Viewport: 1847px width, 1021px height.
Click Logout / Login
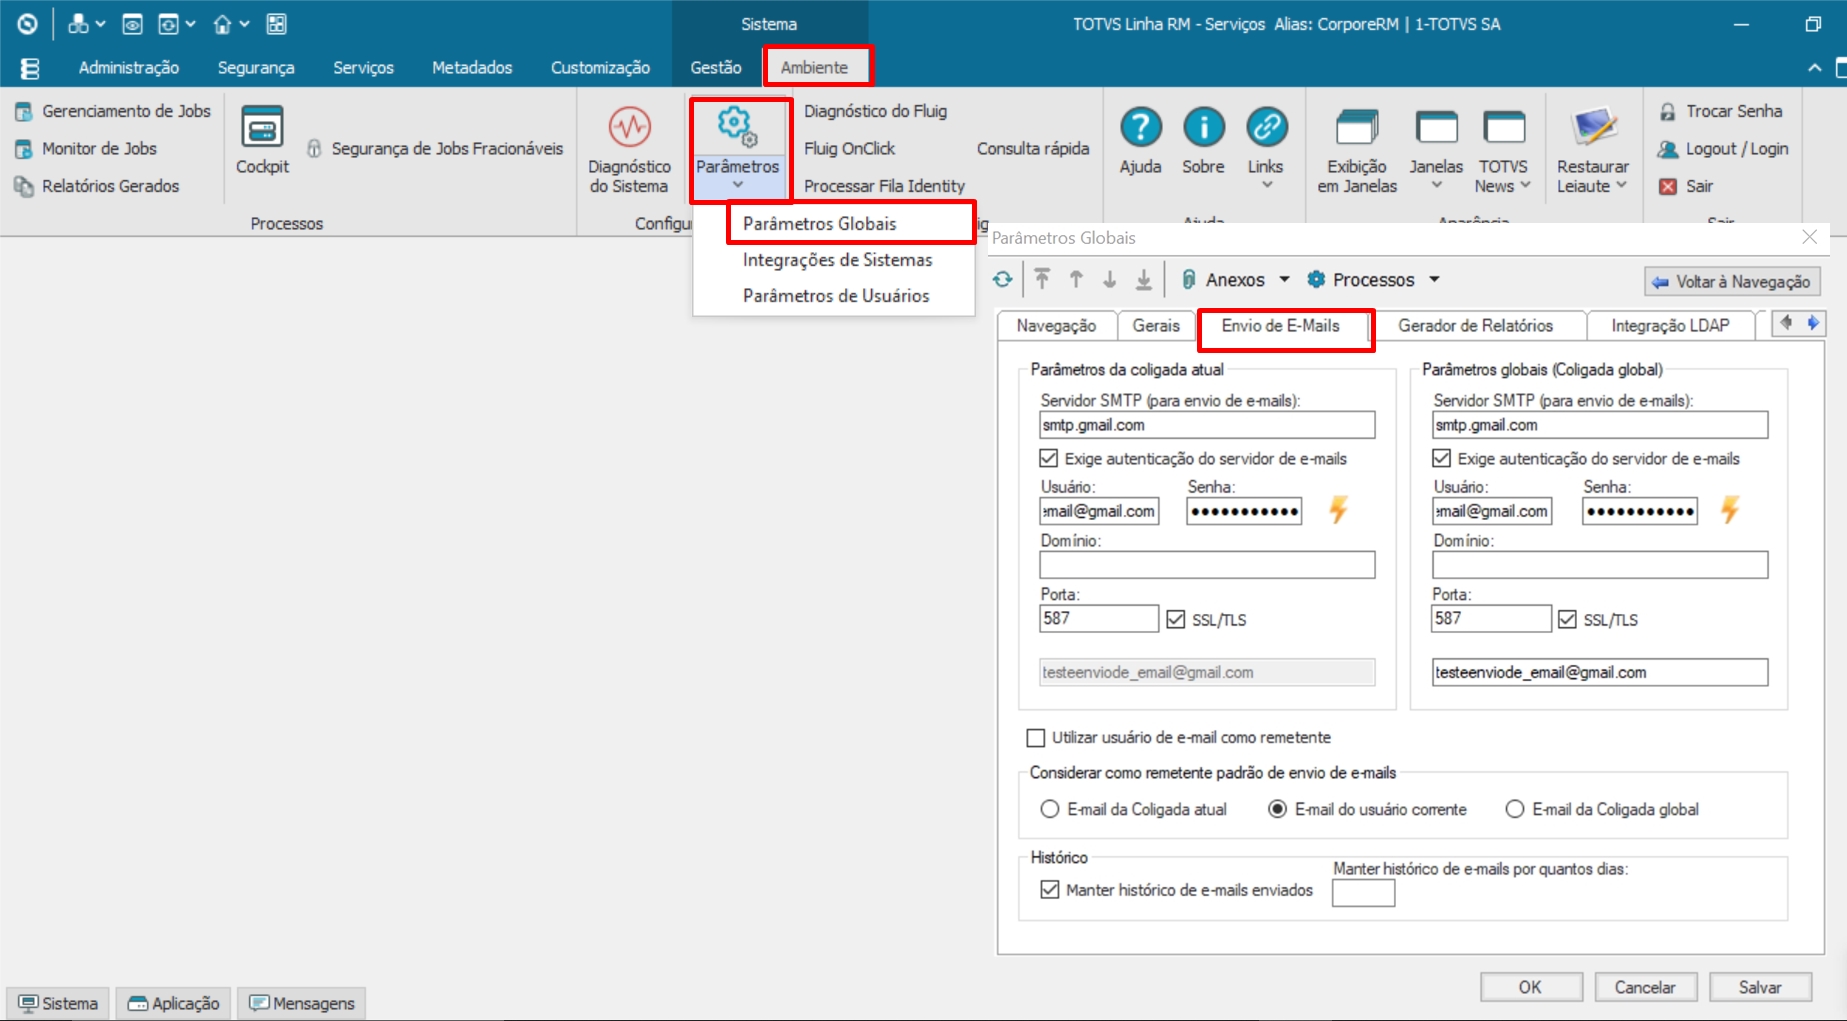pos(1723,148)
